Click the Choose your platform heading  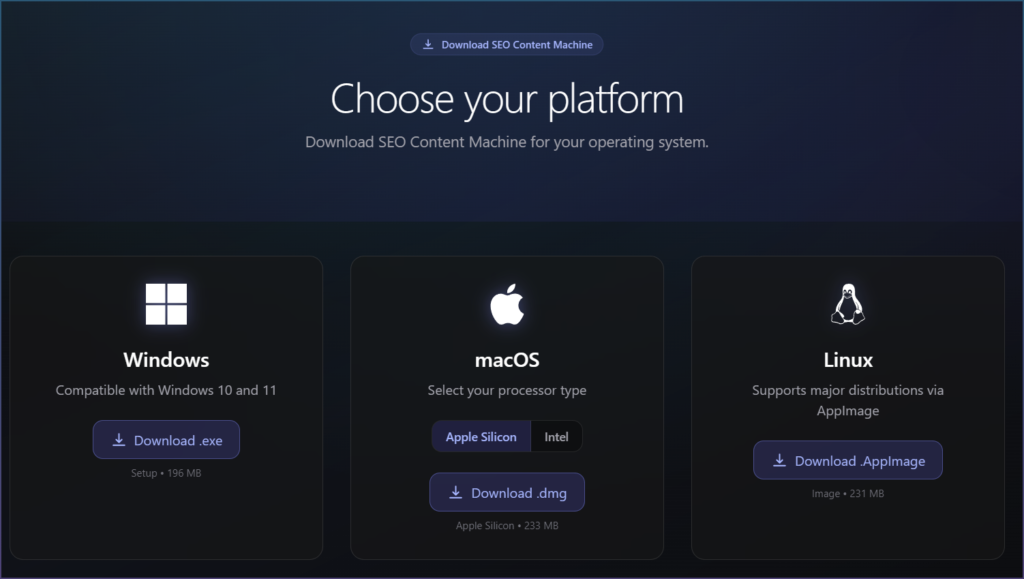507,99
